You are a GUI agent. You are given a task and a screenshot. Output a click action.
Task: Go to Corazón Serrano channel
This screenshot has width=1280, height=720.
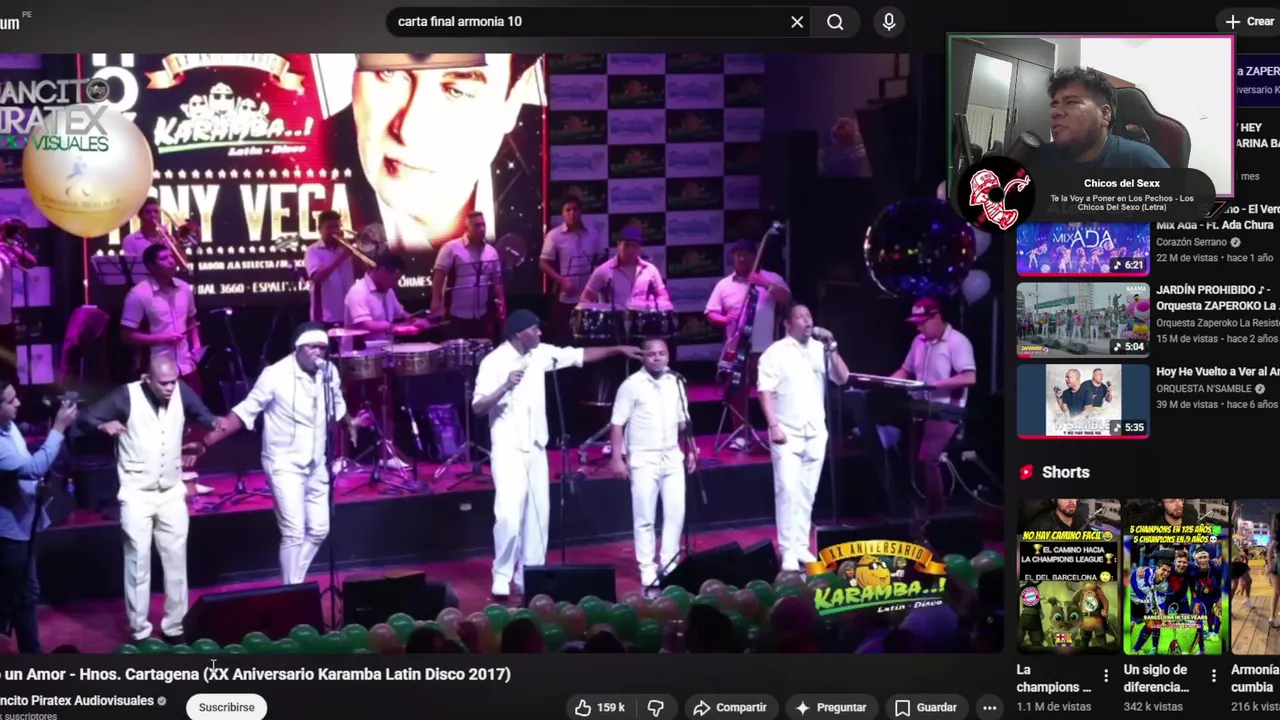(1193, 242)
